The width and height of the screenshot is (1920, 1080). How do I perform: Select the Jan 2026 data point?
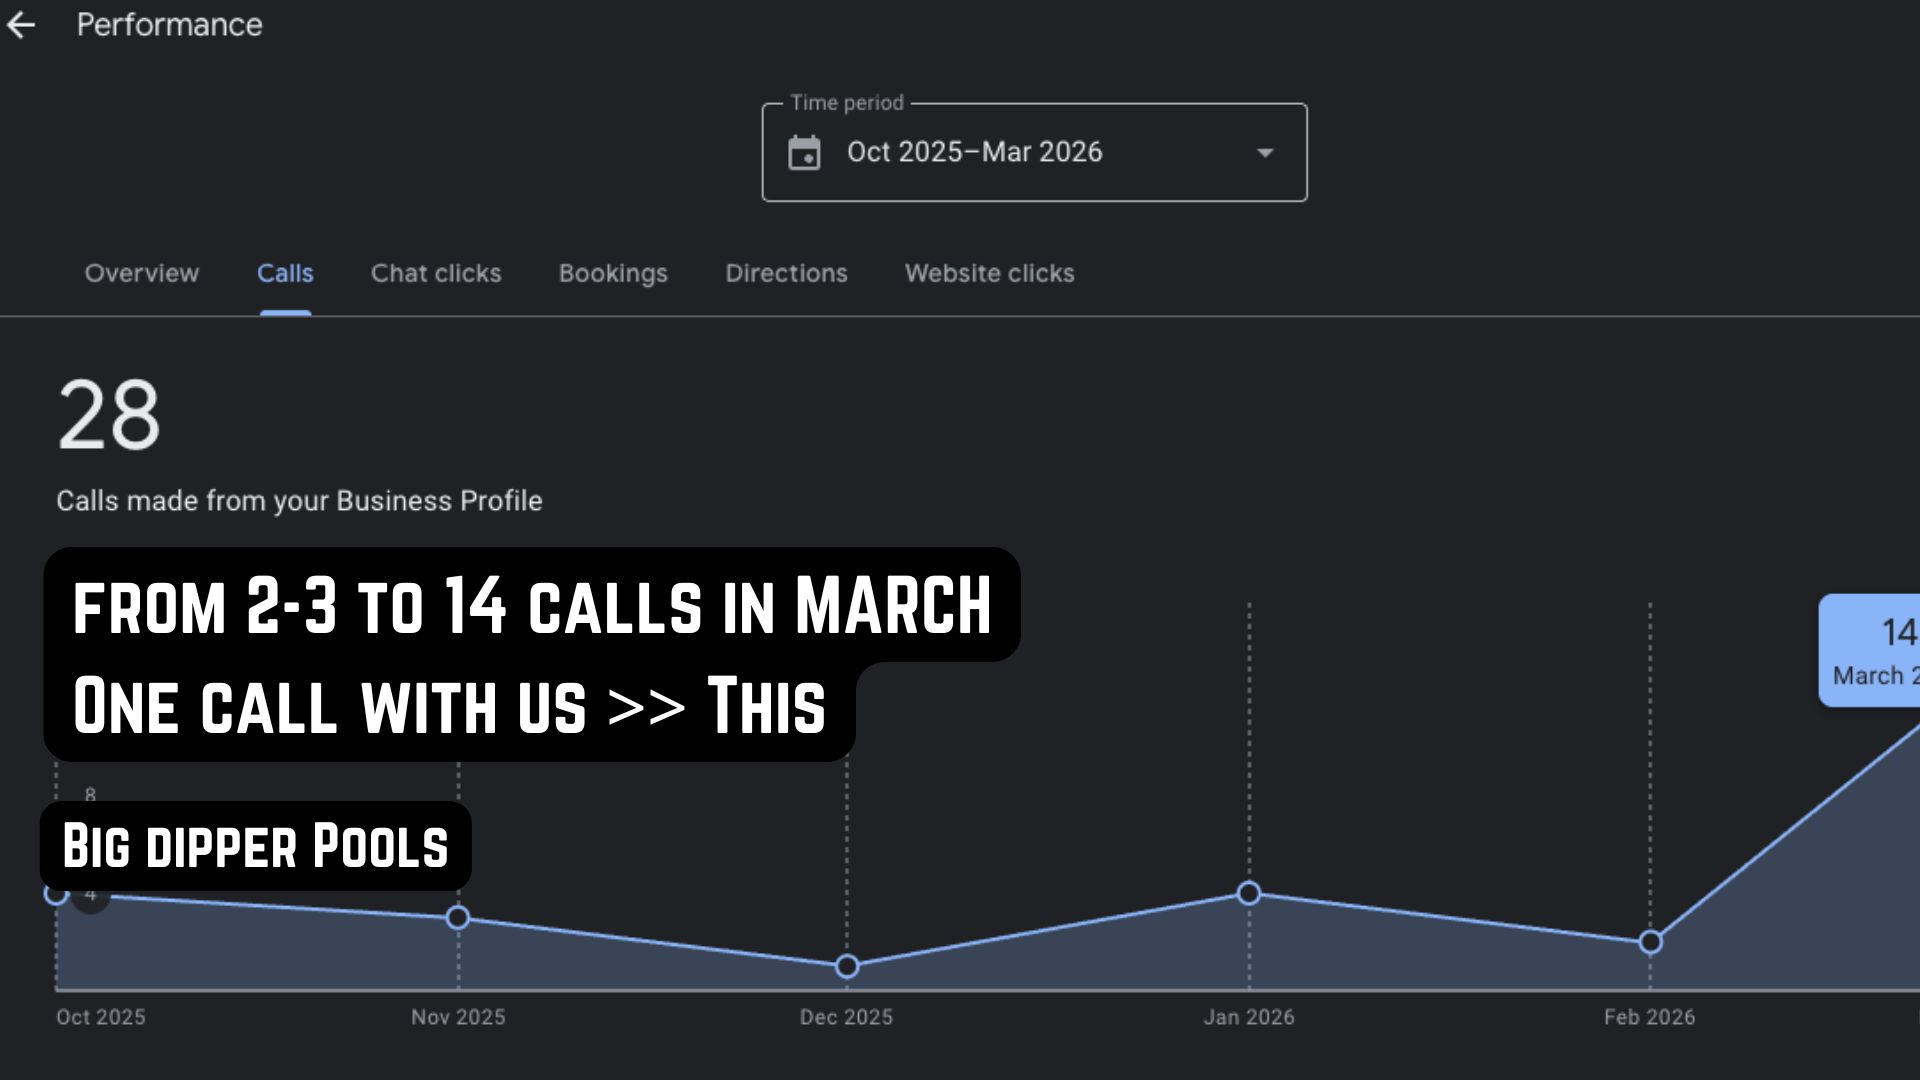point(1249,893)
